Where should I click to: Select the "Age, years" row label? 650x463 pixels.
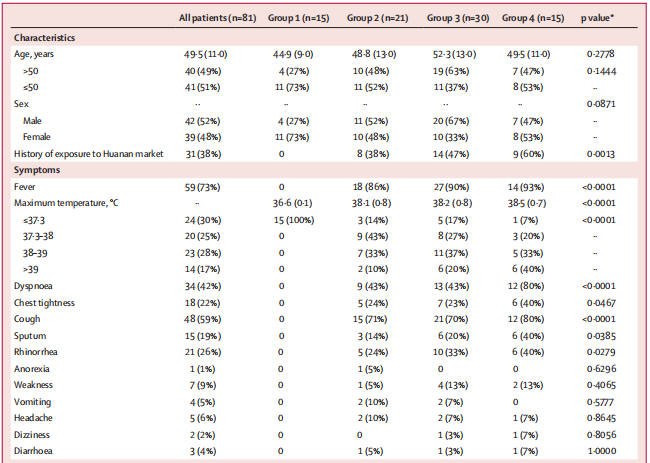34,54
